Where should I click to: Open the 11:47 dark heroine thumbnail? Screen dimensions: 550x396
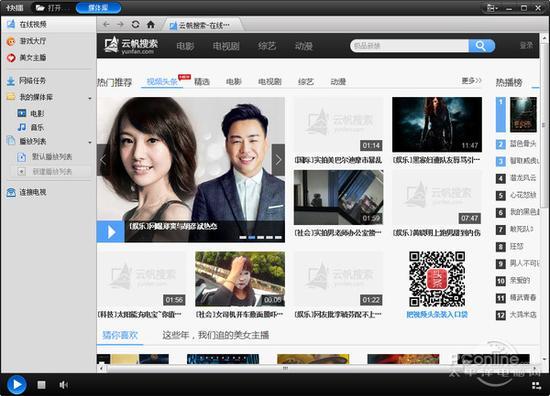coord(437,125)
